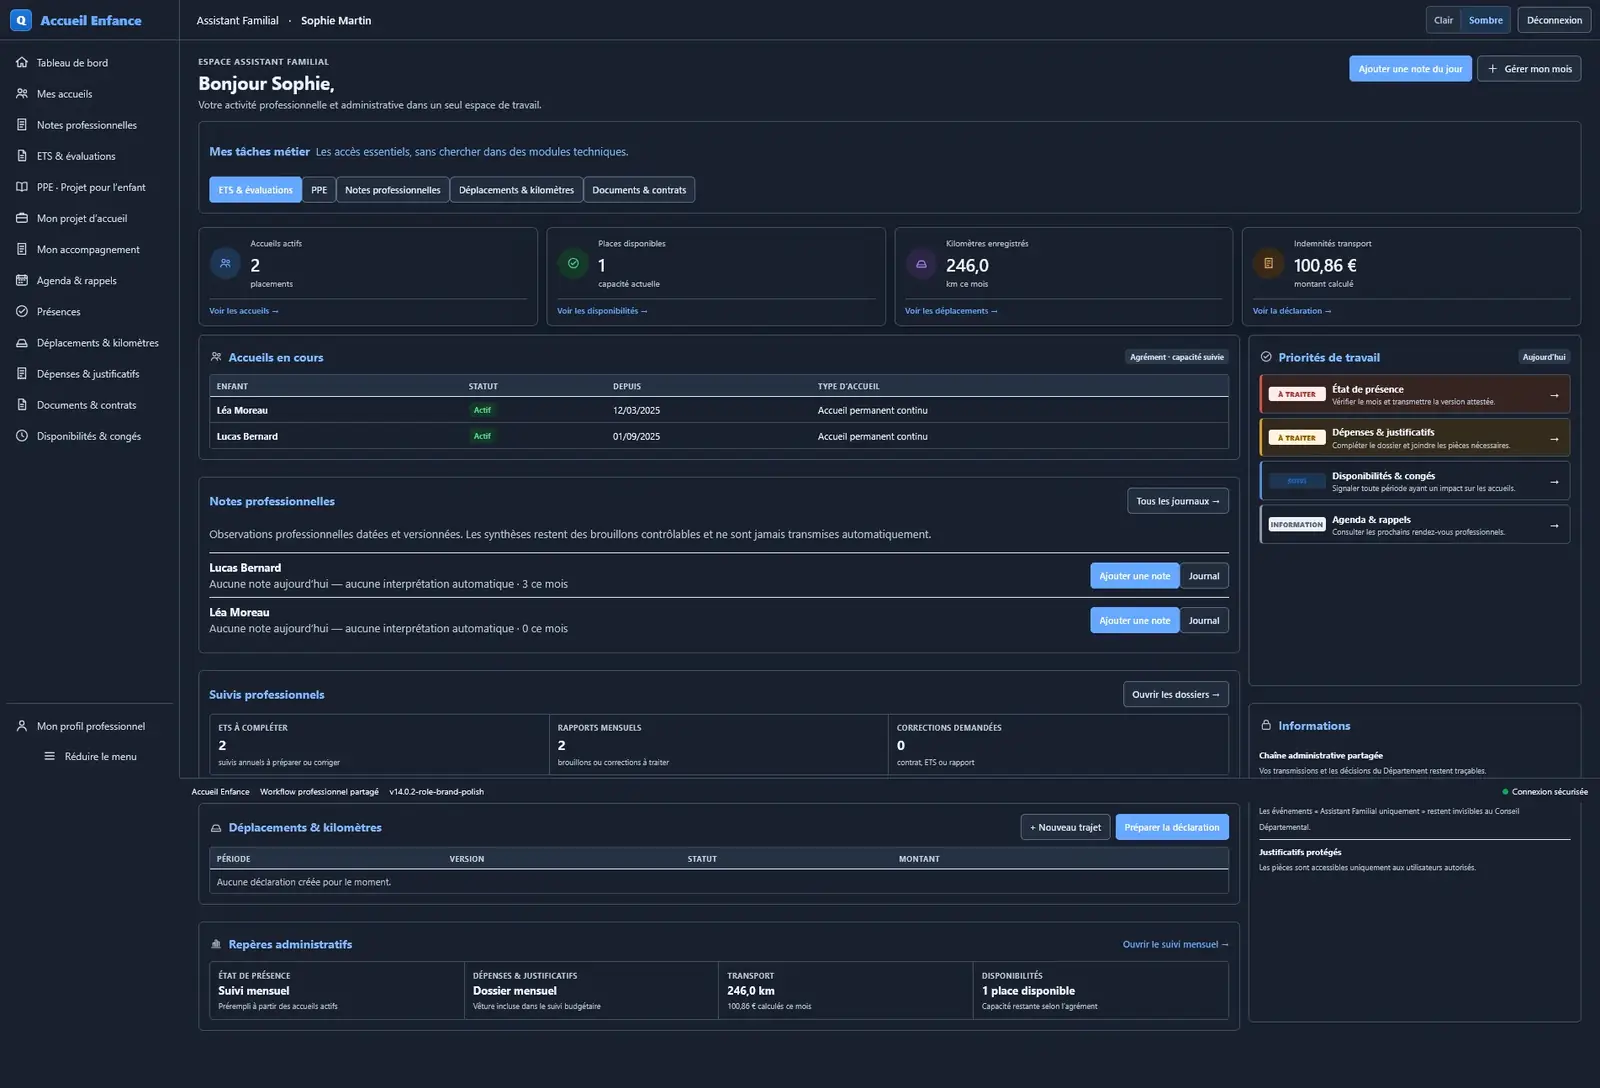This screenshot has height=1088, width=1600.
Task: Open Disponibilités & congés priority arrow
Action: pyautogui.click(x=1554, y=482)
